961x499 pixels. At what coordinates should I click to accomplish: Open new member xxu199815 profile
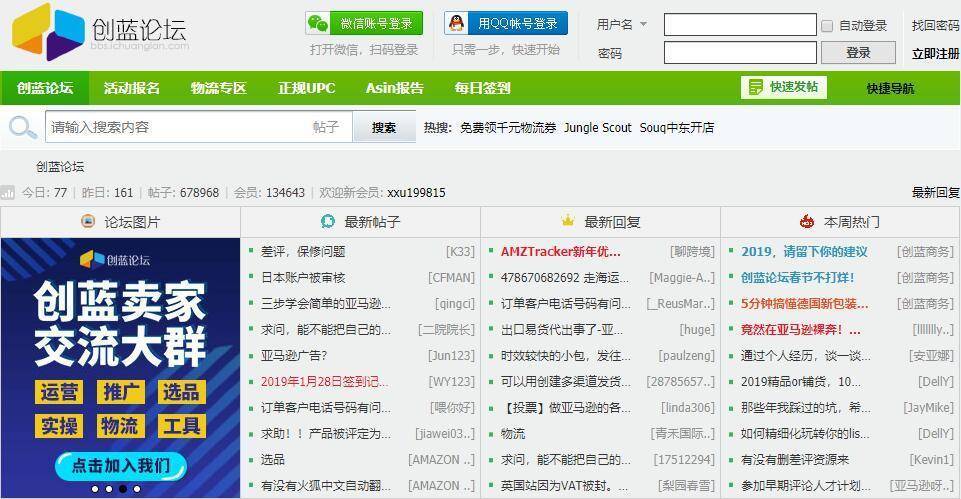point(416,192)
